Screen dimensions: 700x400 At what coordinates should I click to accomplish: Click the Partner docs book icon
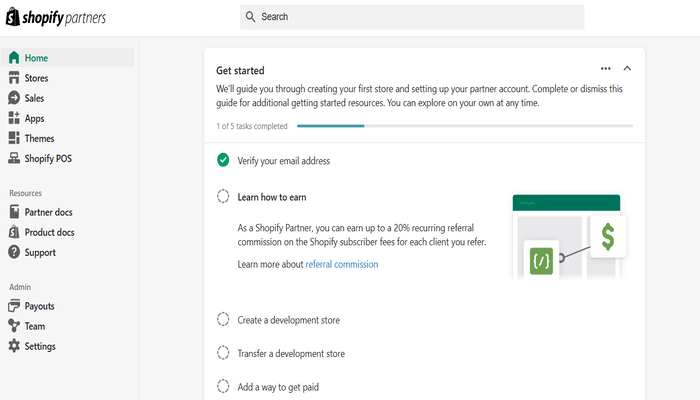click(14, 212)
